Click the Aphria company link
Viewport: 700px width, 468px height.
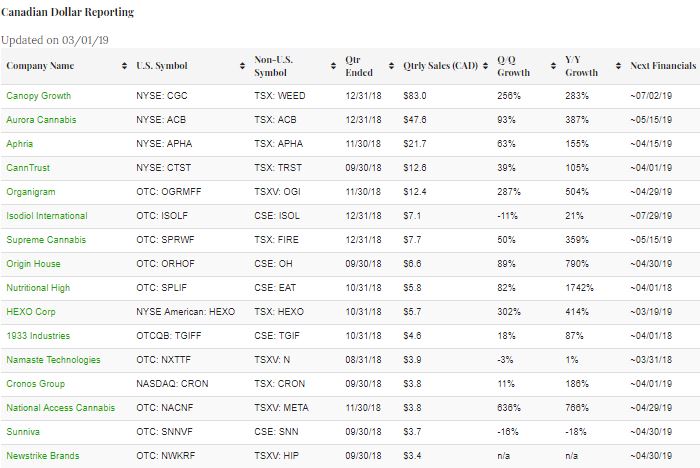click(x=20, y=144)
